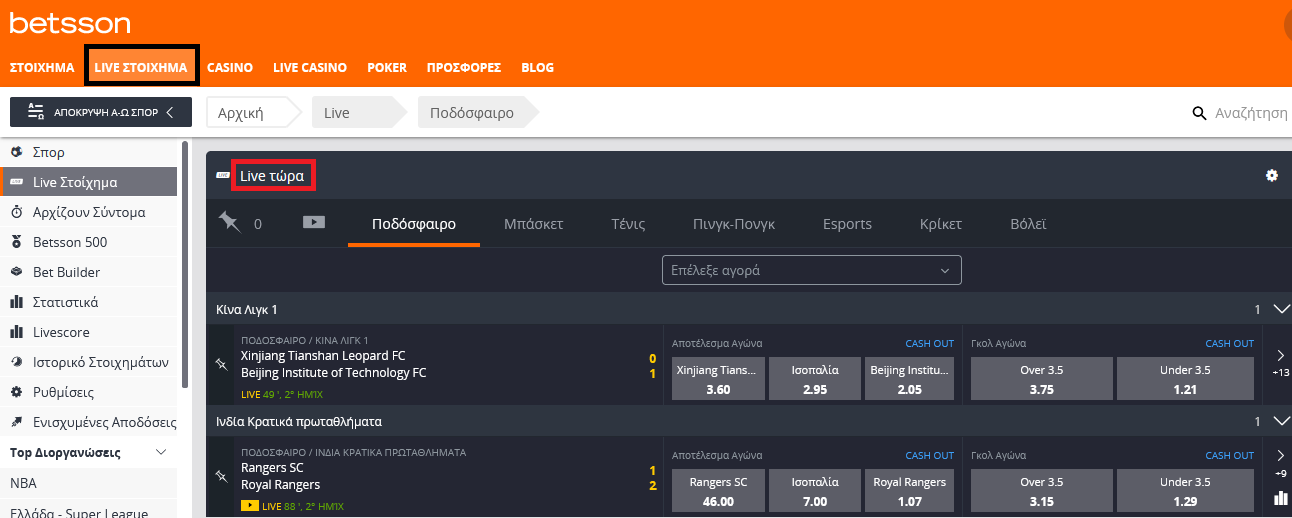Click the Bet Builder icon in sidebar

[16, 272]
